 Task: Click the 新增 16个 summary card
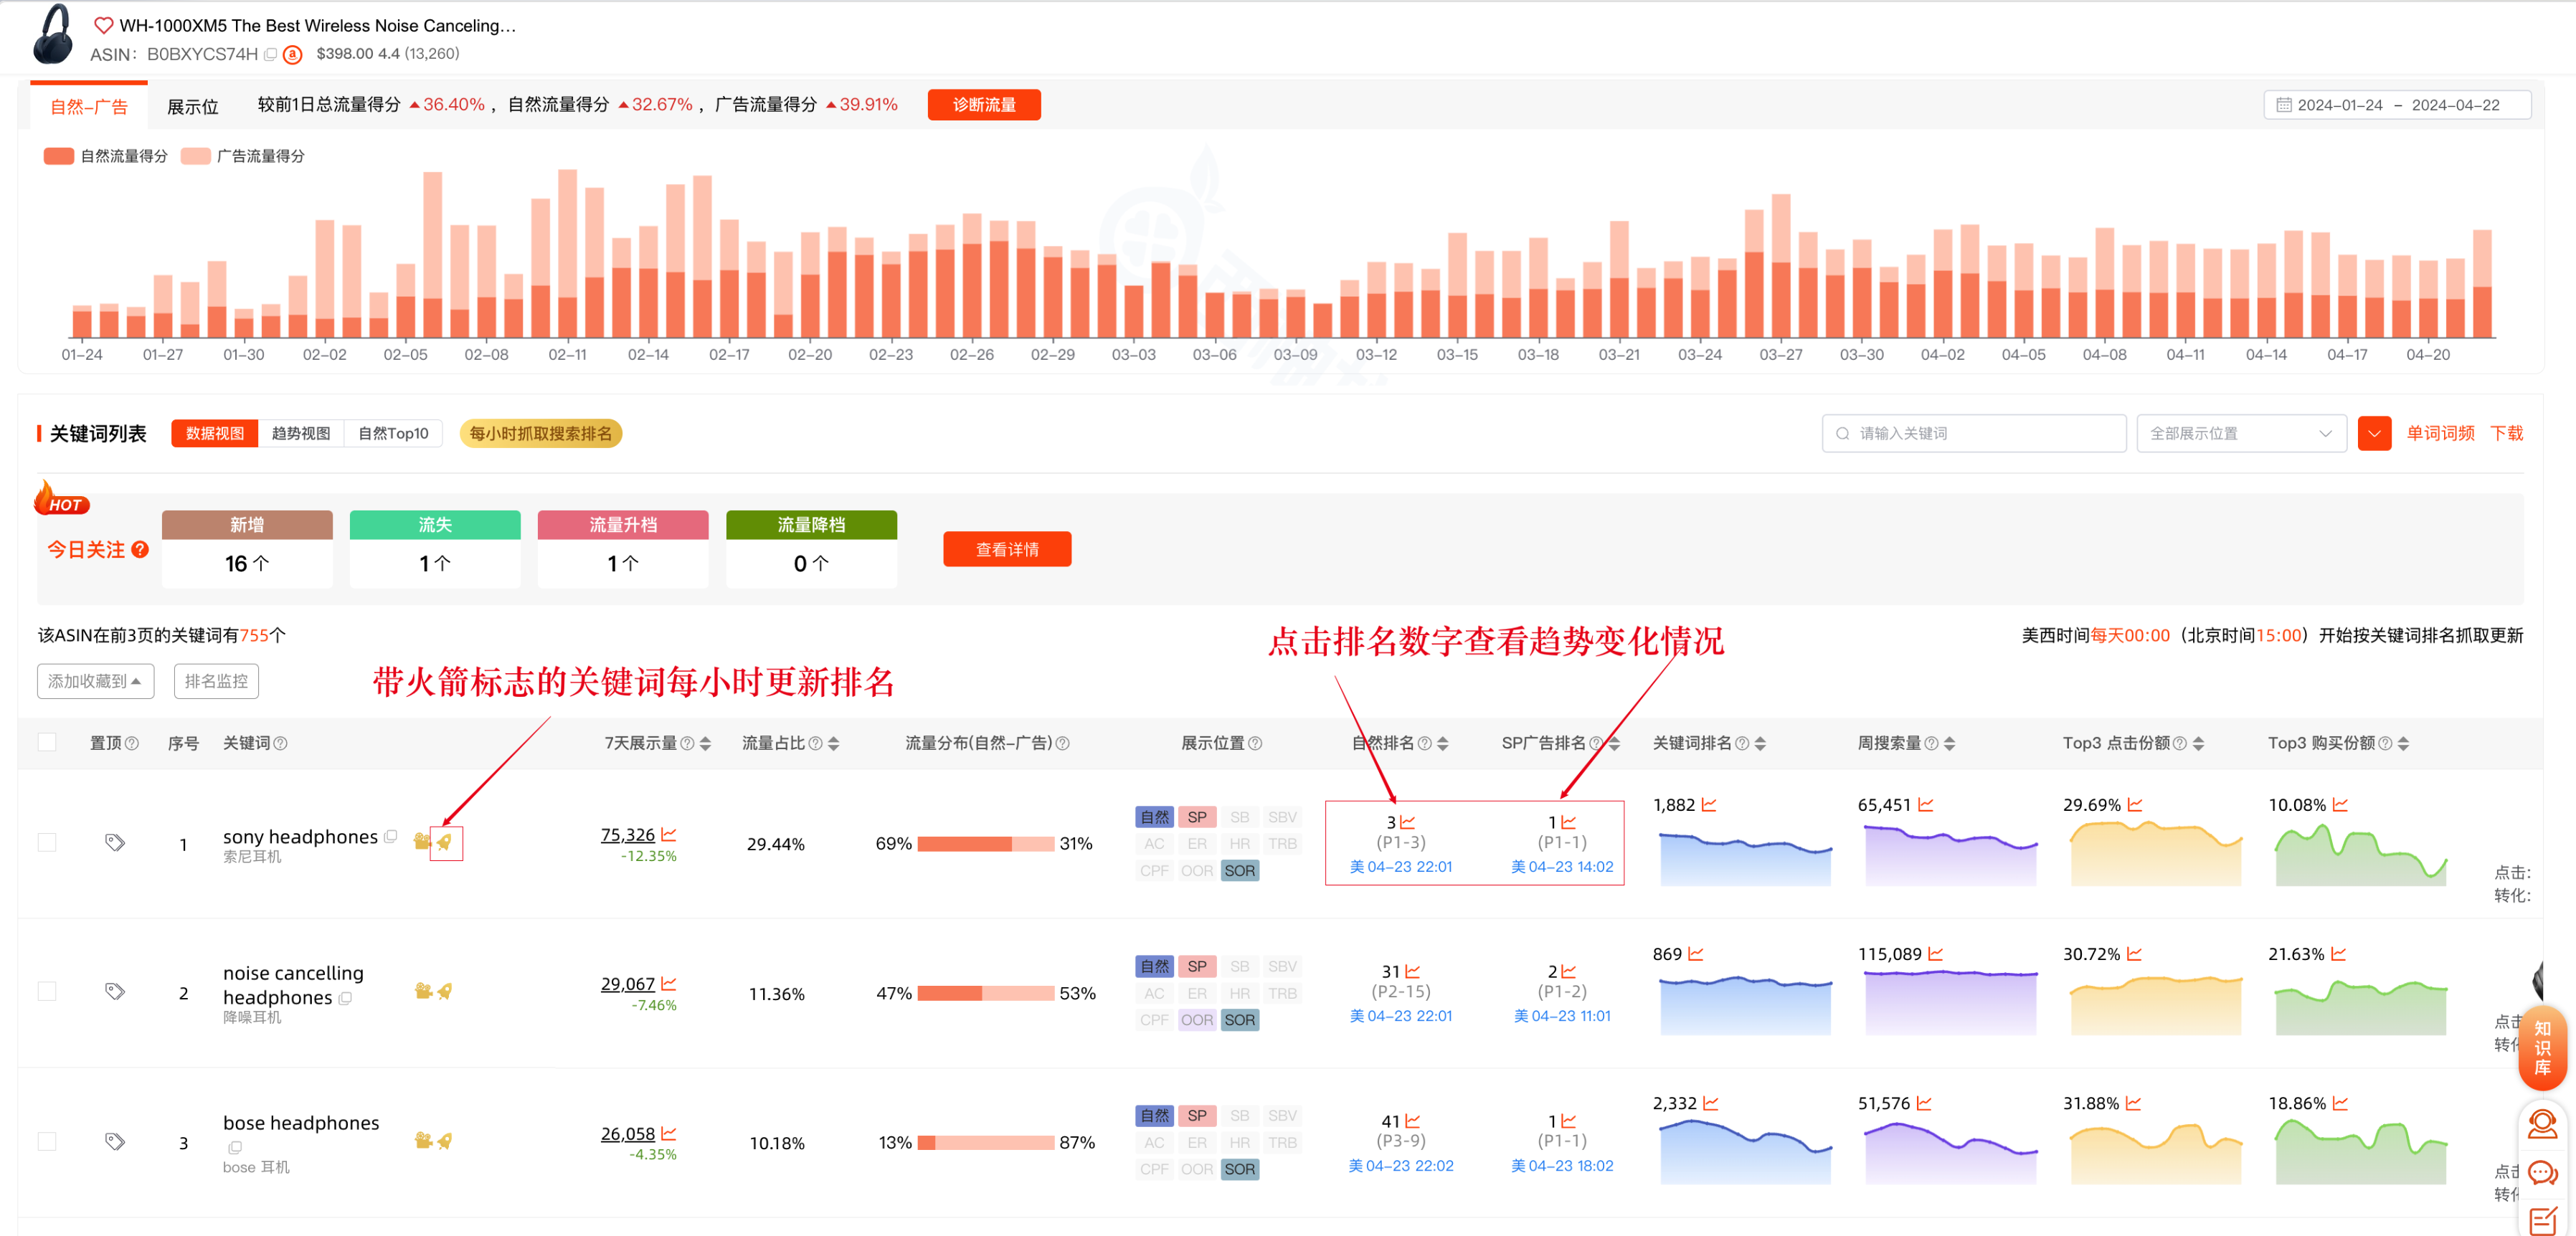click(x=247, y=548)
